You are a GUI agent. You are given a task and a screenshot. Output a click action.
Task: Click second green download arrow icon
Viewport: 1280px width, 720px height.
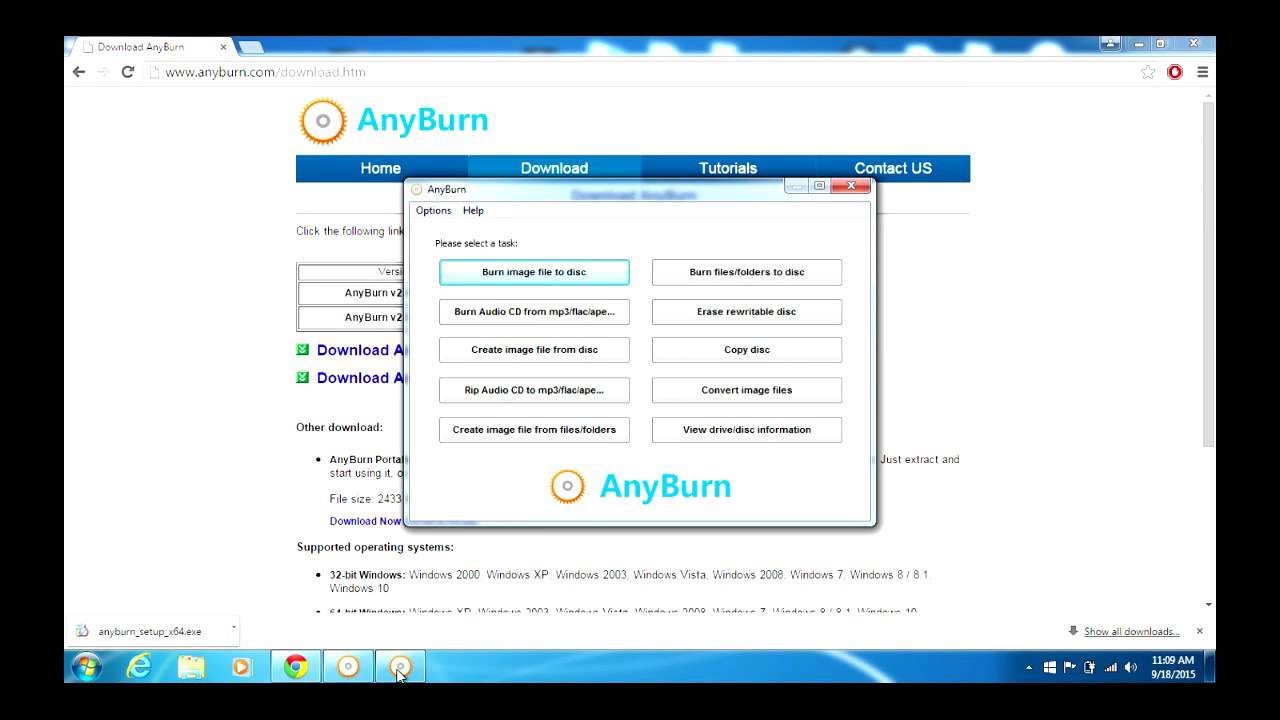303,378
